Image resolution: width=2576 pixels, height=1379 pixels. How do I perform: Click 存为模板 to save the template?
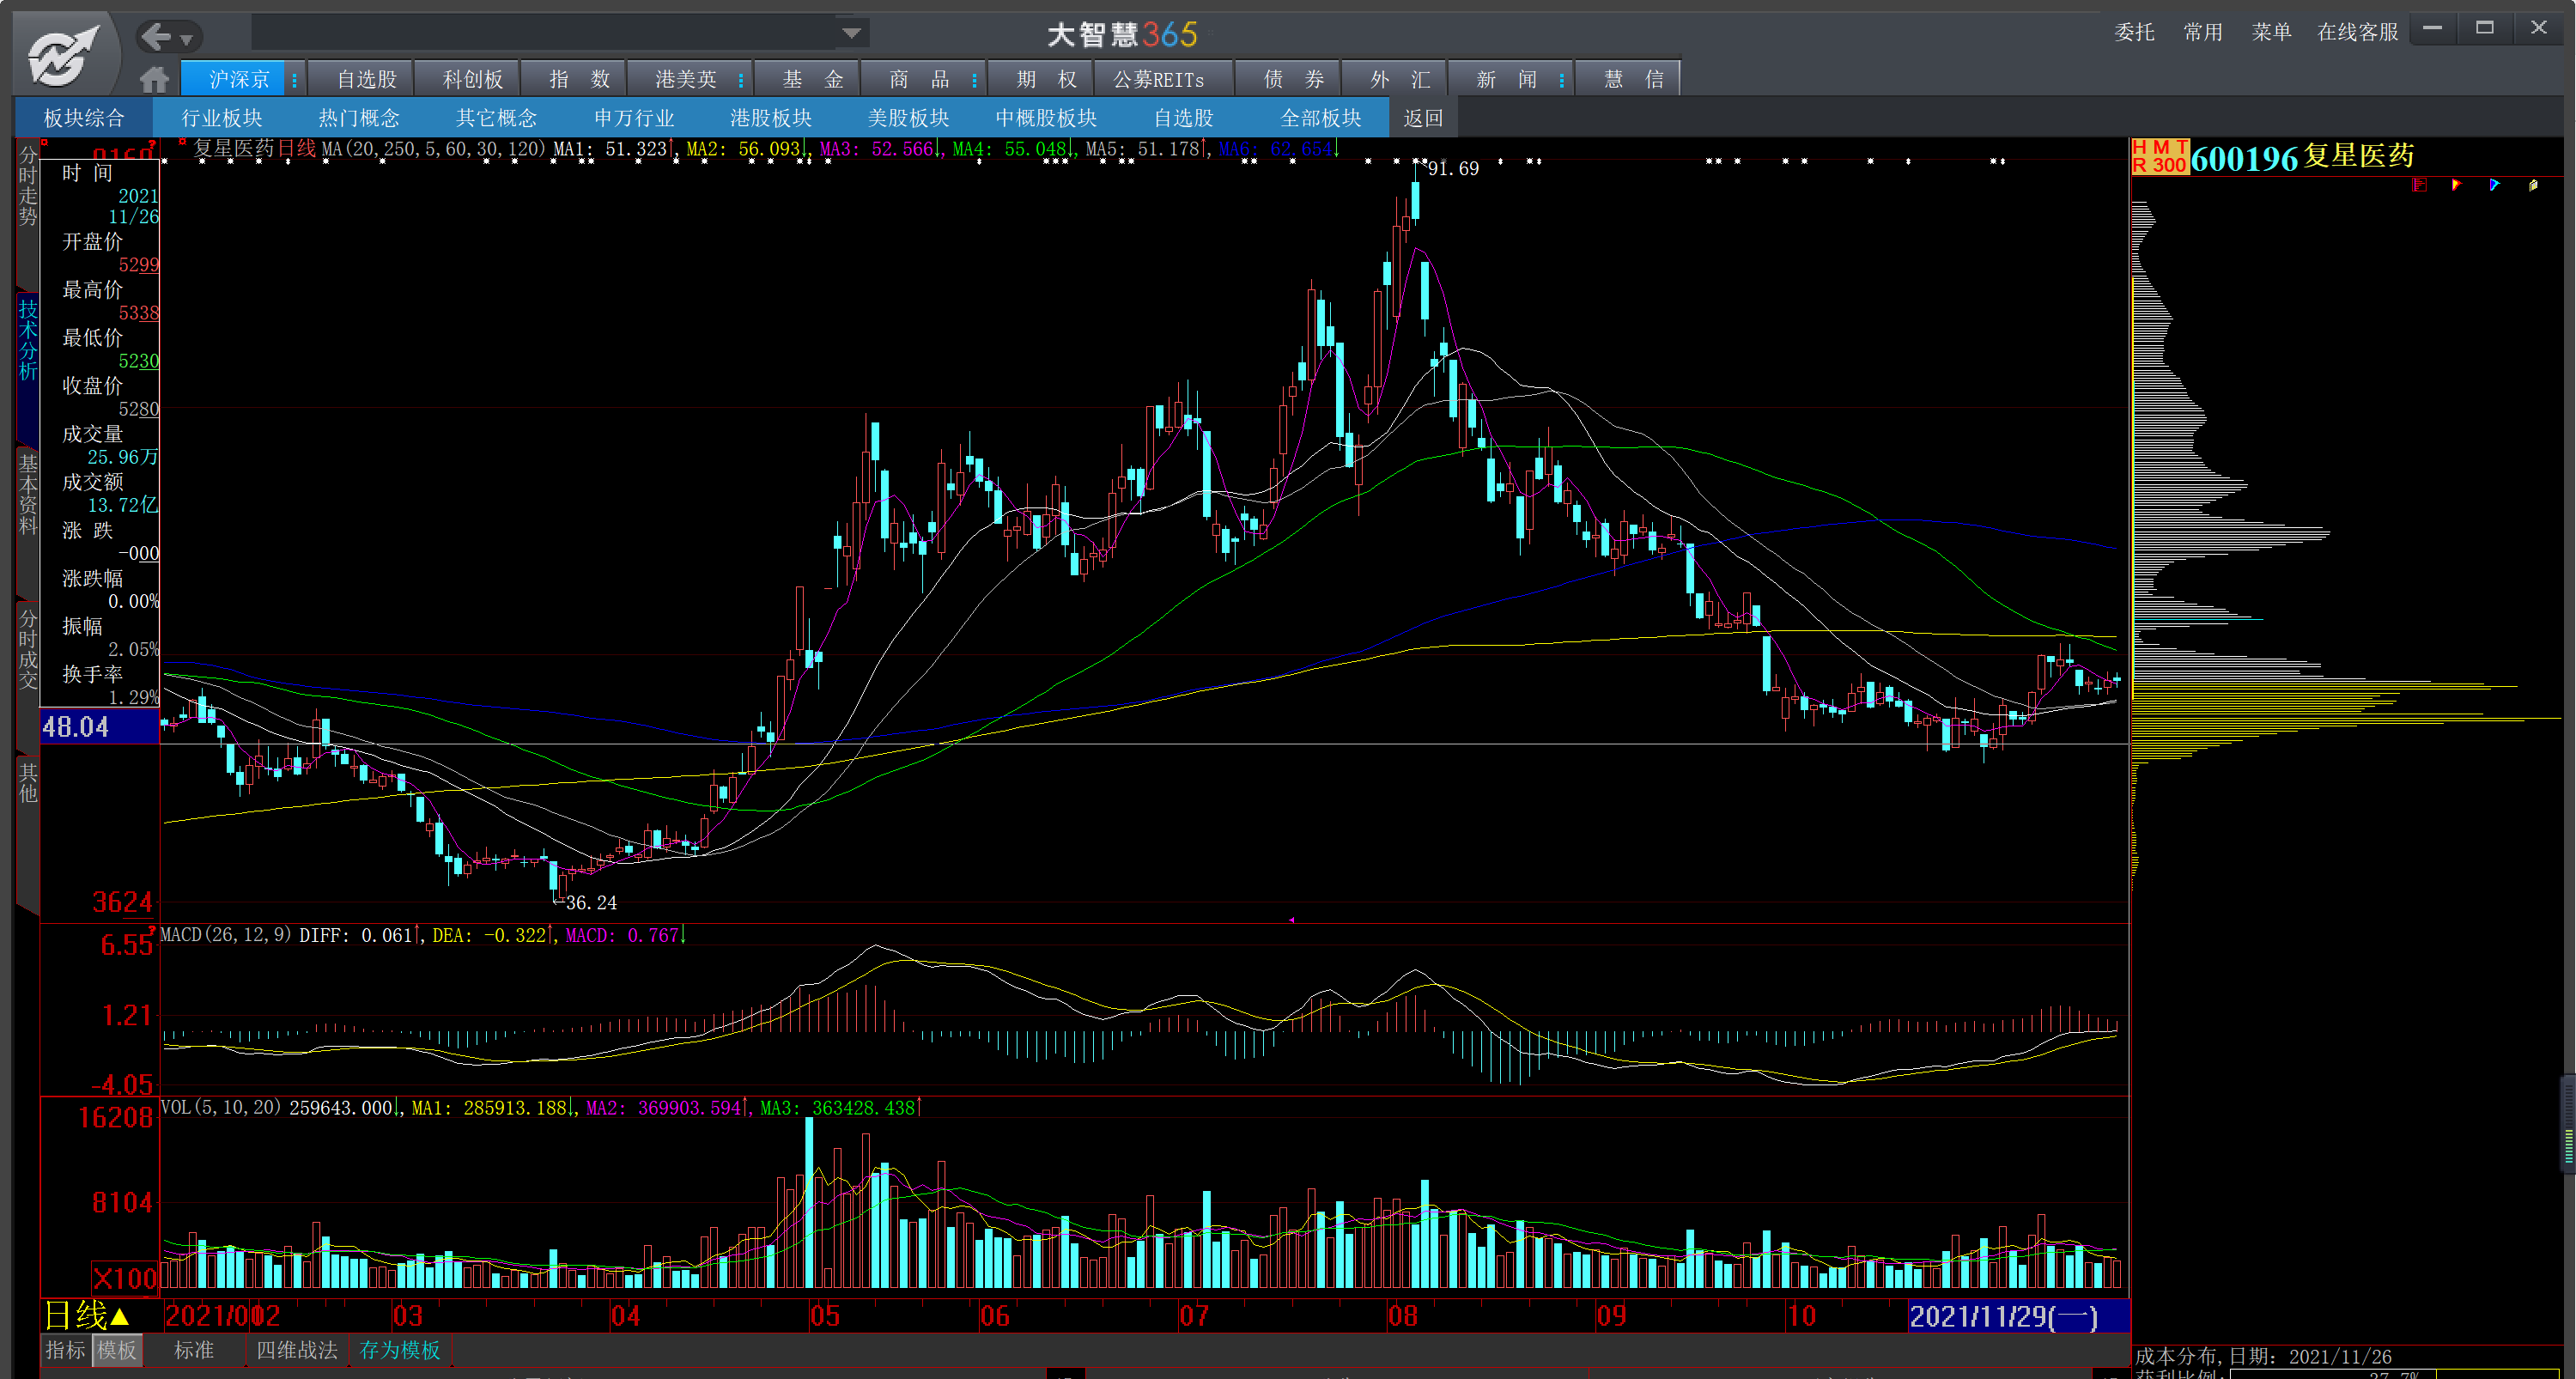coord(399,1350)
